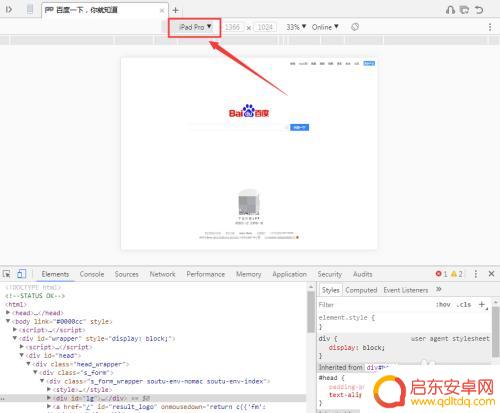The width and height of the screenshot is (500, 413).
Task: Click the undo arrow icon in top bar
Action: (479, 10)
